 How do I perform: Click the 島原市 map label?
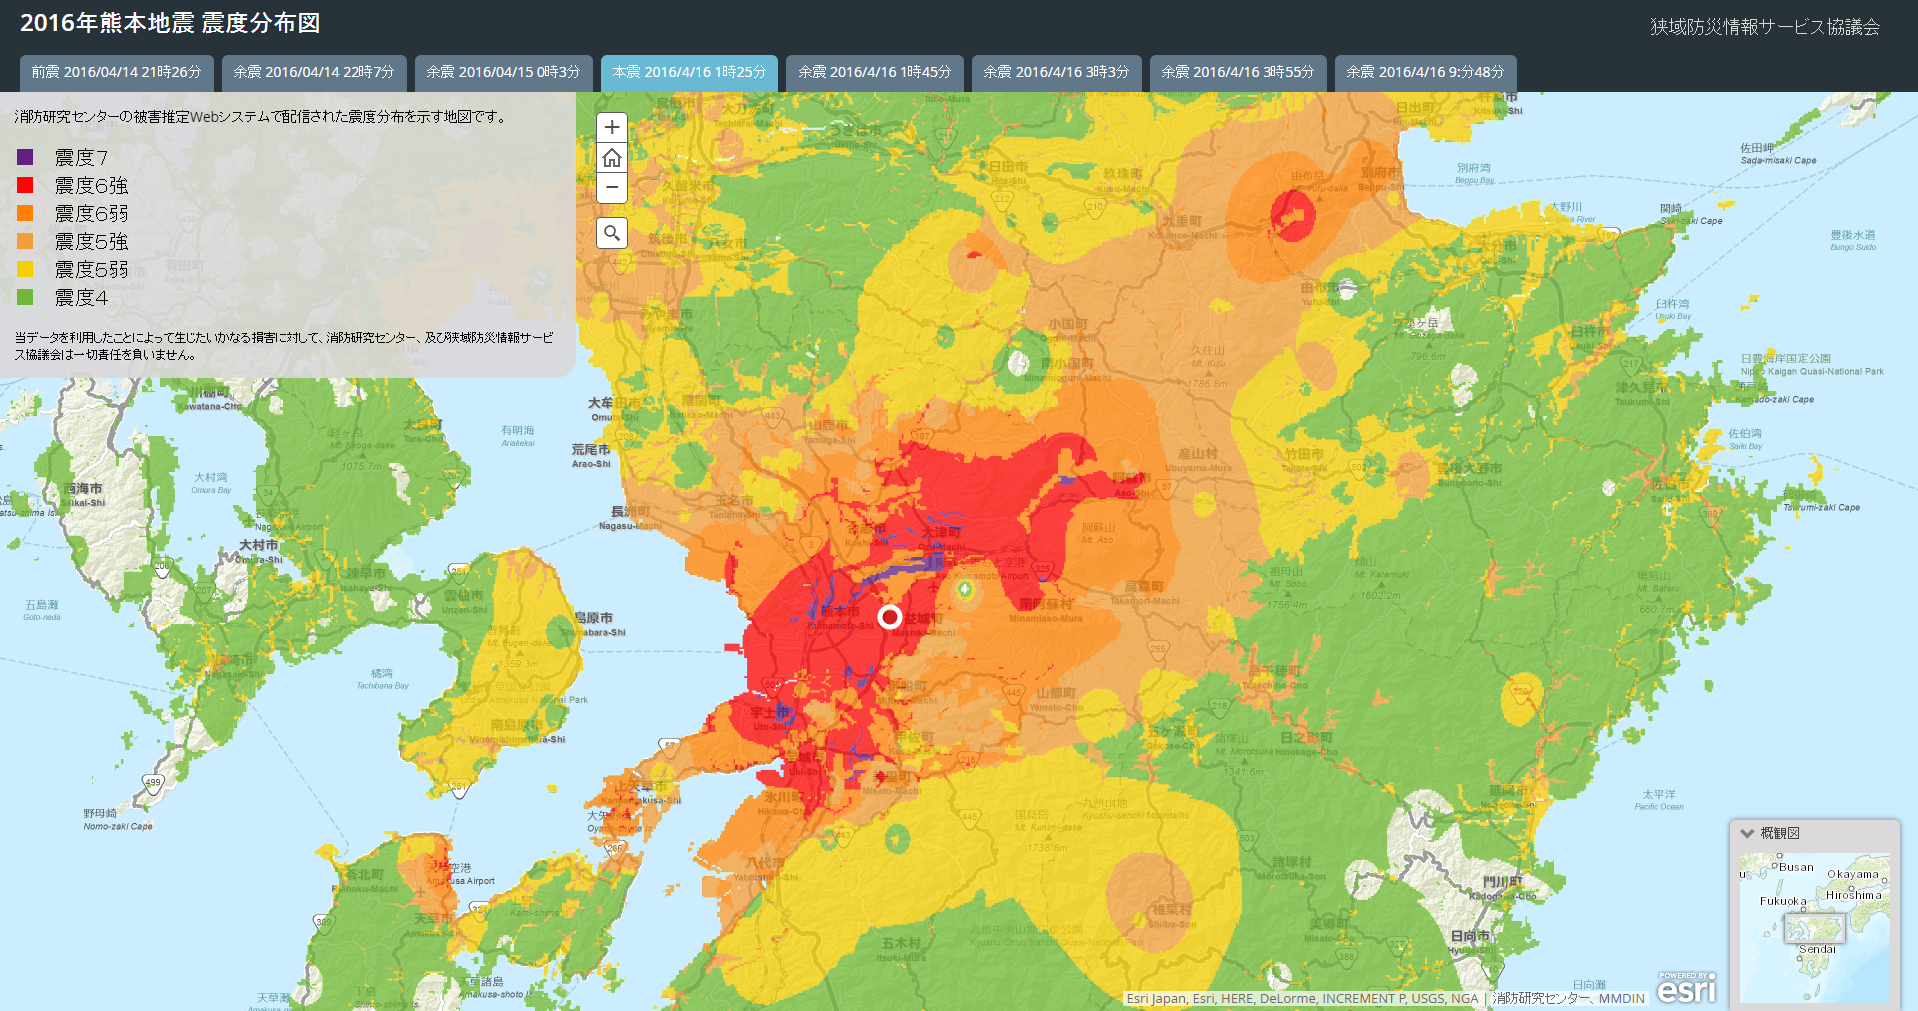point(594,618)
